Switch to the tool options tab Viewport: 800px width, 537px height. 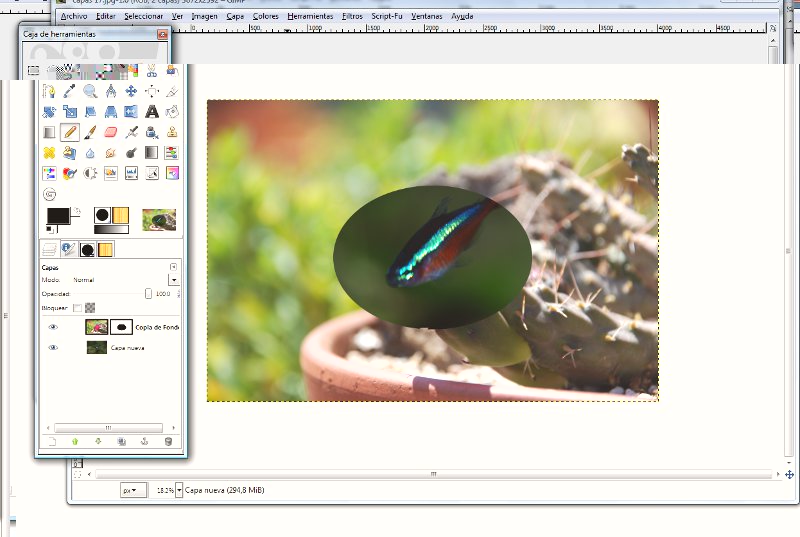pos(68,249)
